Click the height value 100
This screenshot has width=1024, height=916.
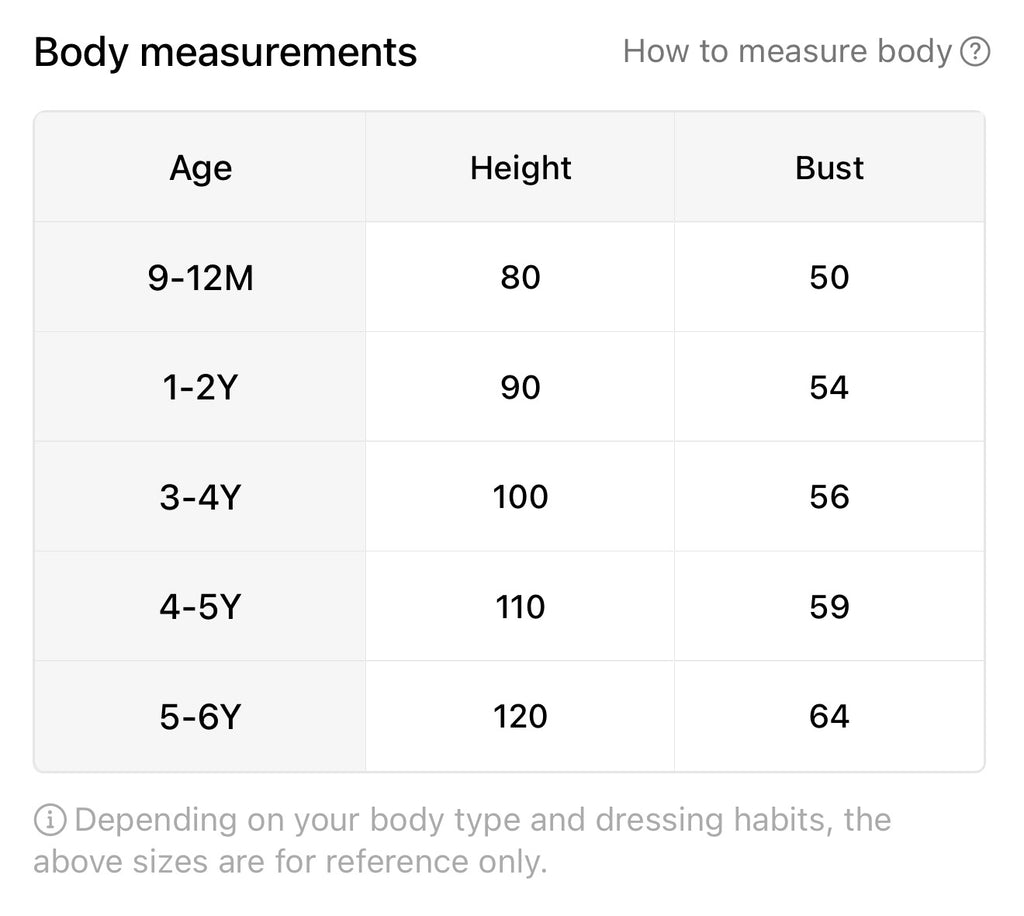tap(520, 497)
